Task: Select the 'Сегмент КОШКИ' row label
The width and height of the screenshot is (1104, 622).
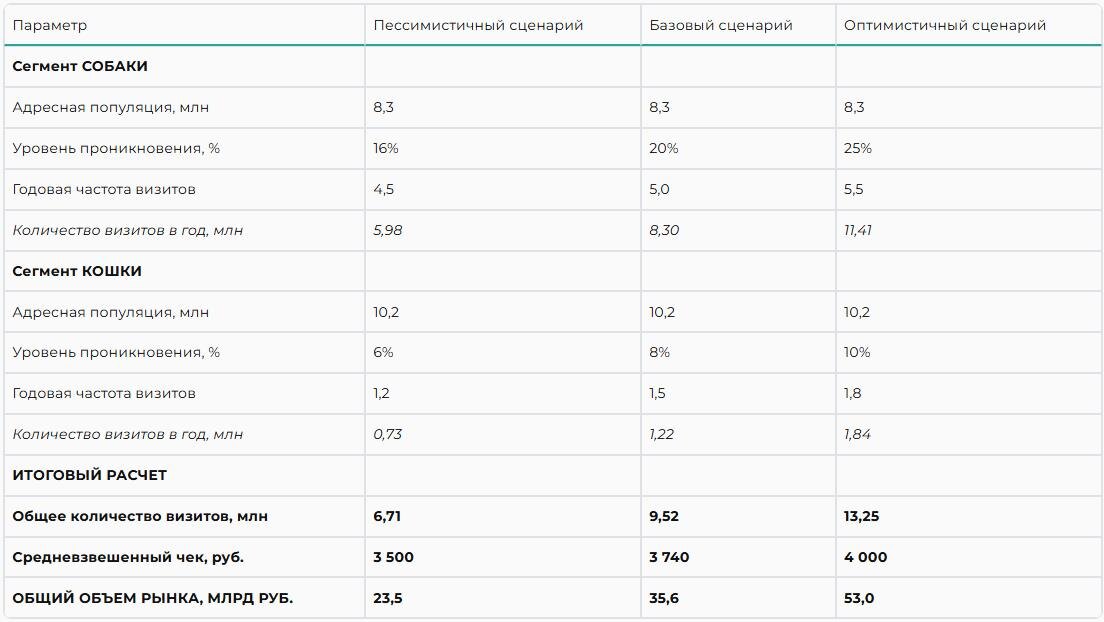Action: 77,271
